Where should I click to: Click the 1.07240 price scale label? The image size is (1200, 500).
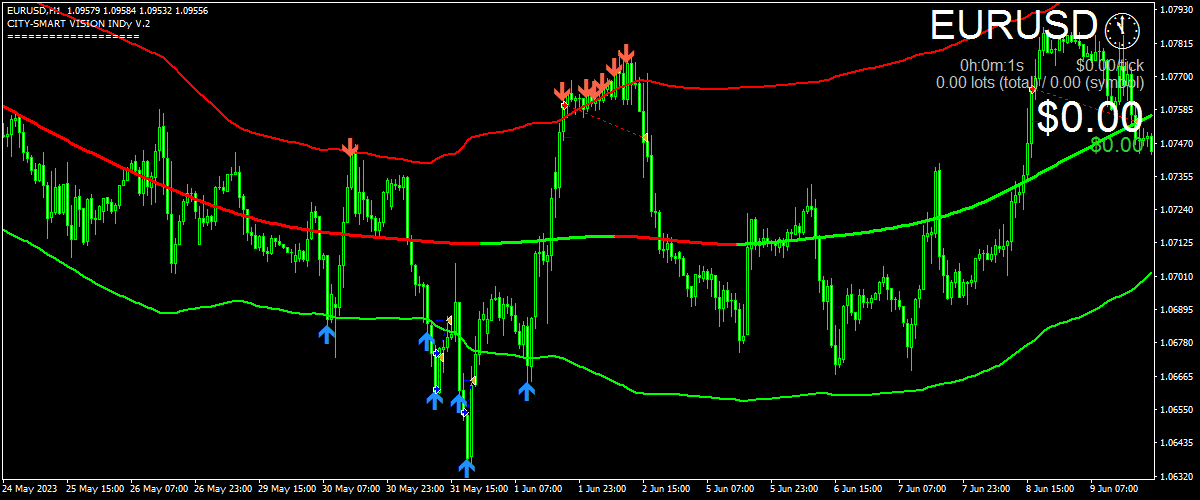(1178, 210)
